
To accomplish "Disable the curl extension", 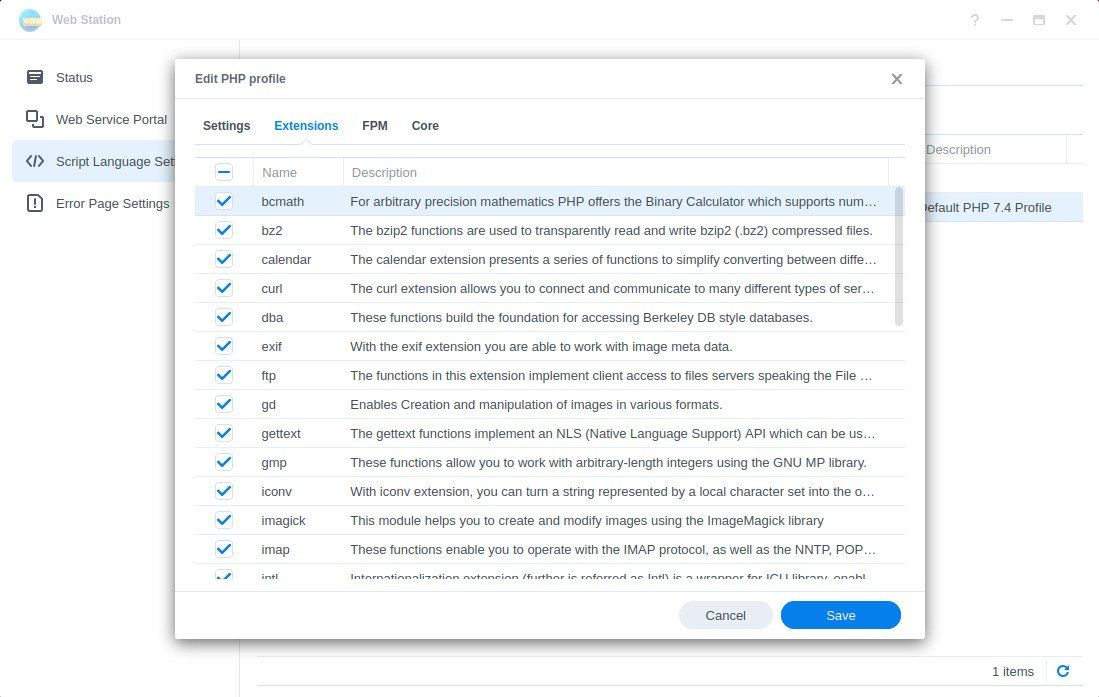I will pos(224,288).
